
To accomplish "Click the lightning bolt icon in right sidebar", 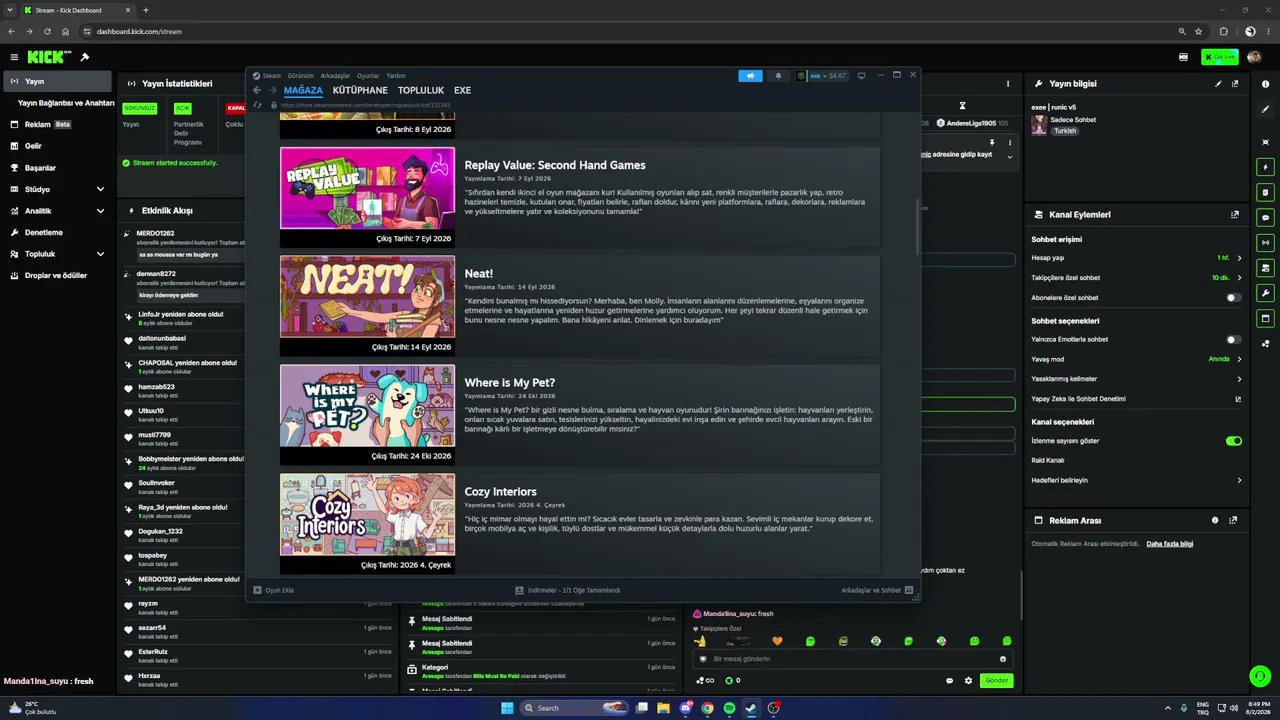I will tap(1266, 167).
